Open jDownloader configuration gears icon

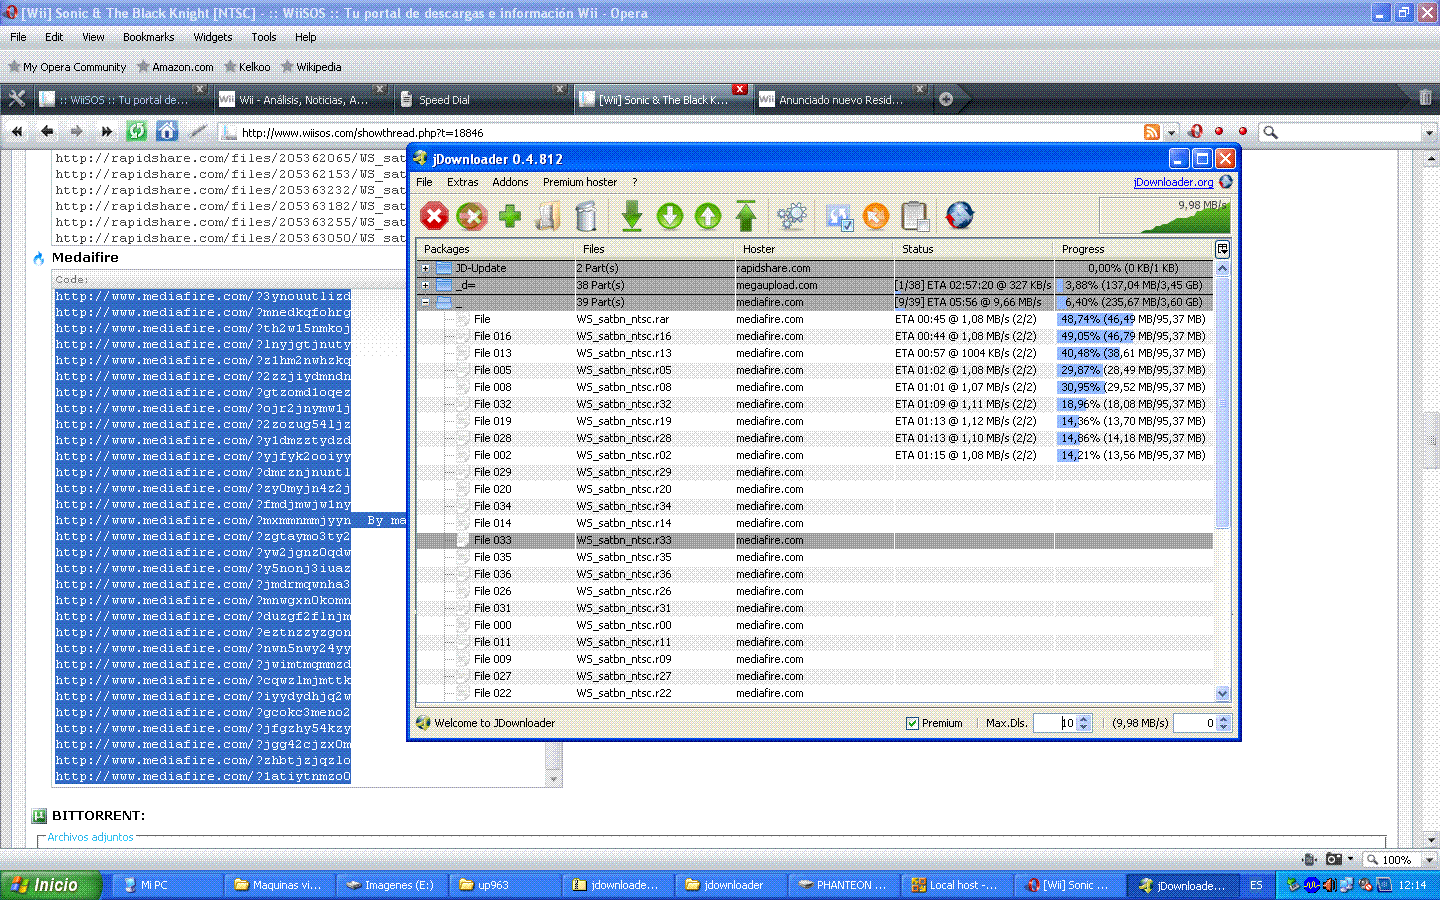point(792,216)
